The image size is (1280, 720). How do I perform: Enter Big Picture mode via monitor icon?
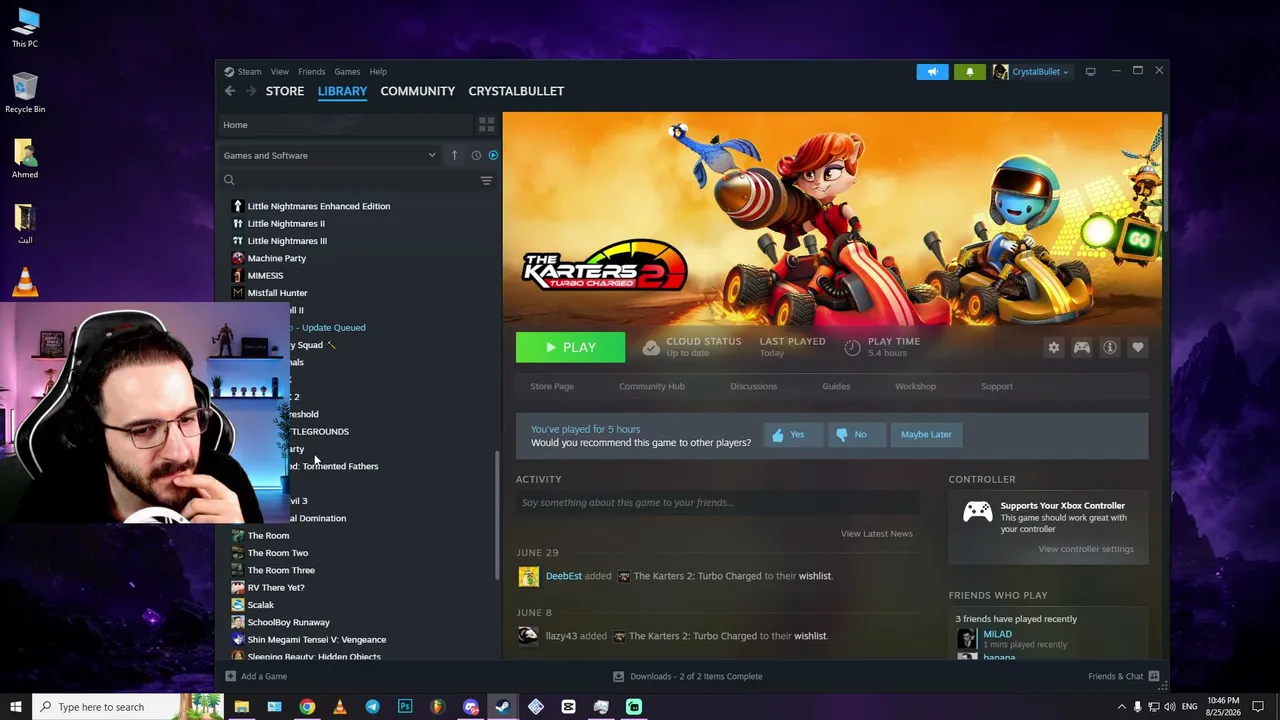[x=1091, y=72]
